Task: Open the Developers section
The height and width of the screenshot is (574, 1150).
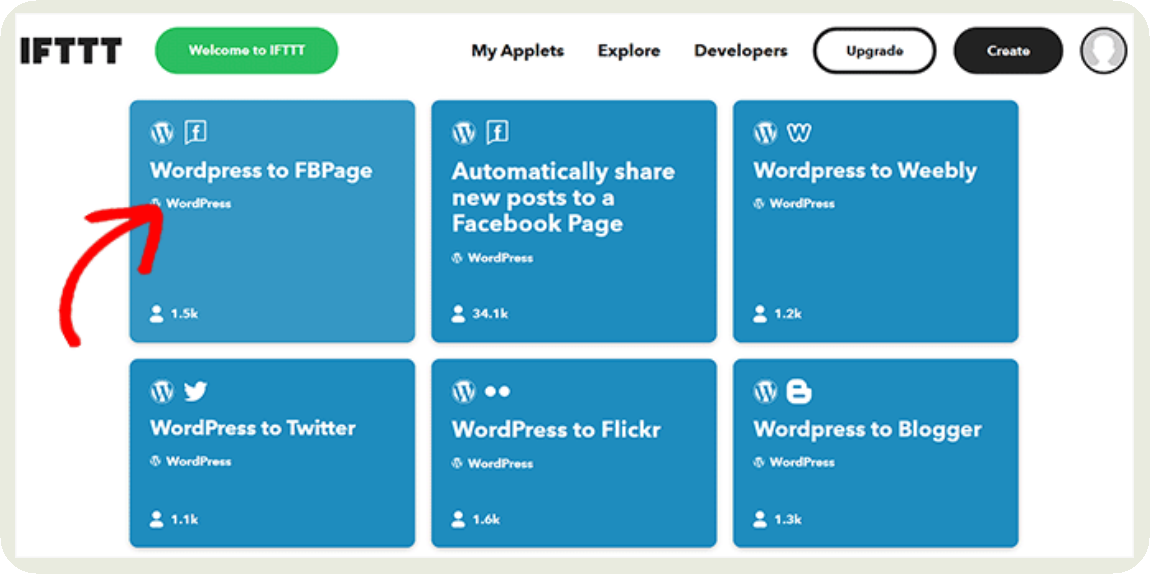Action: [741, 51]
